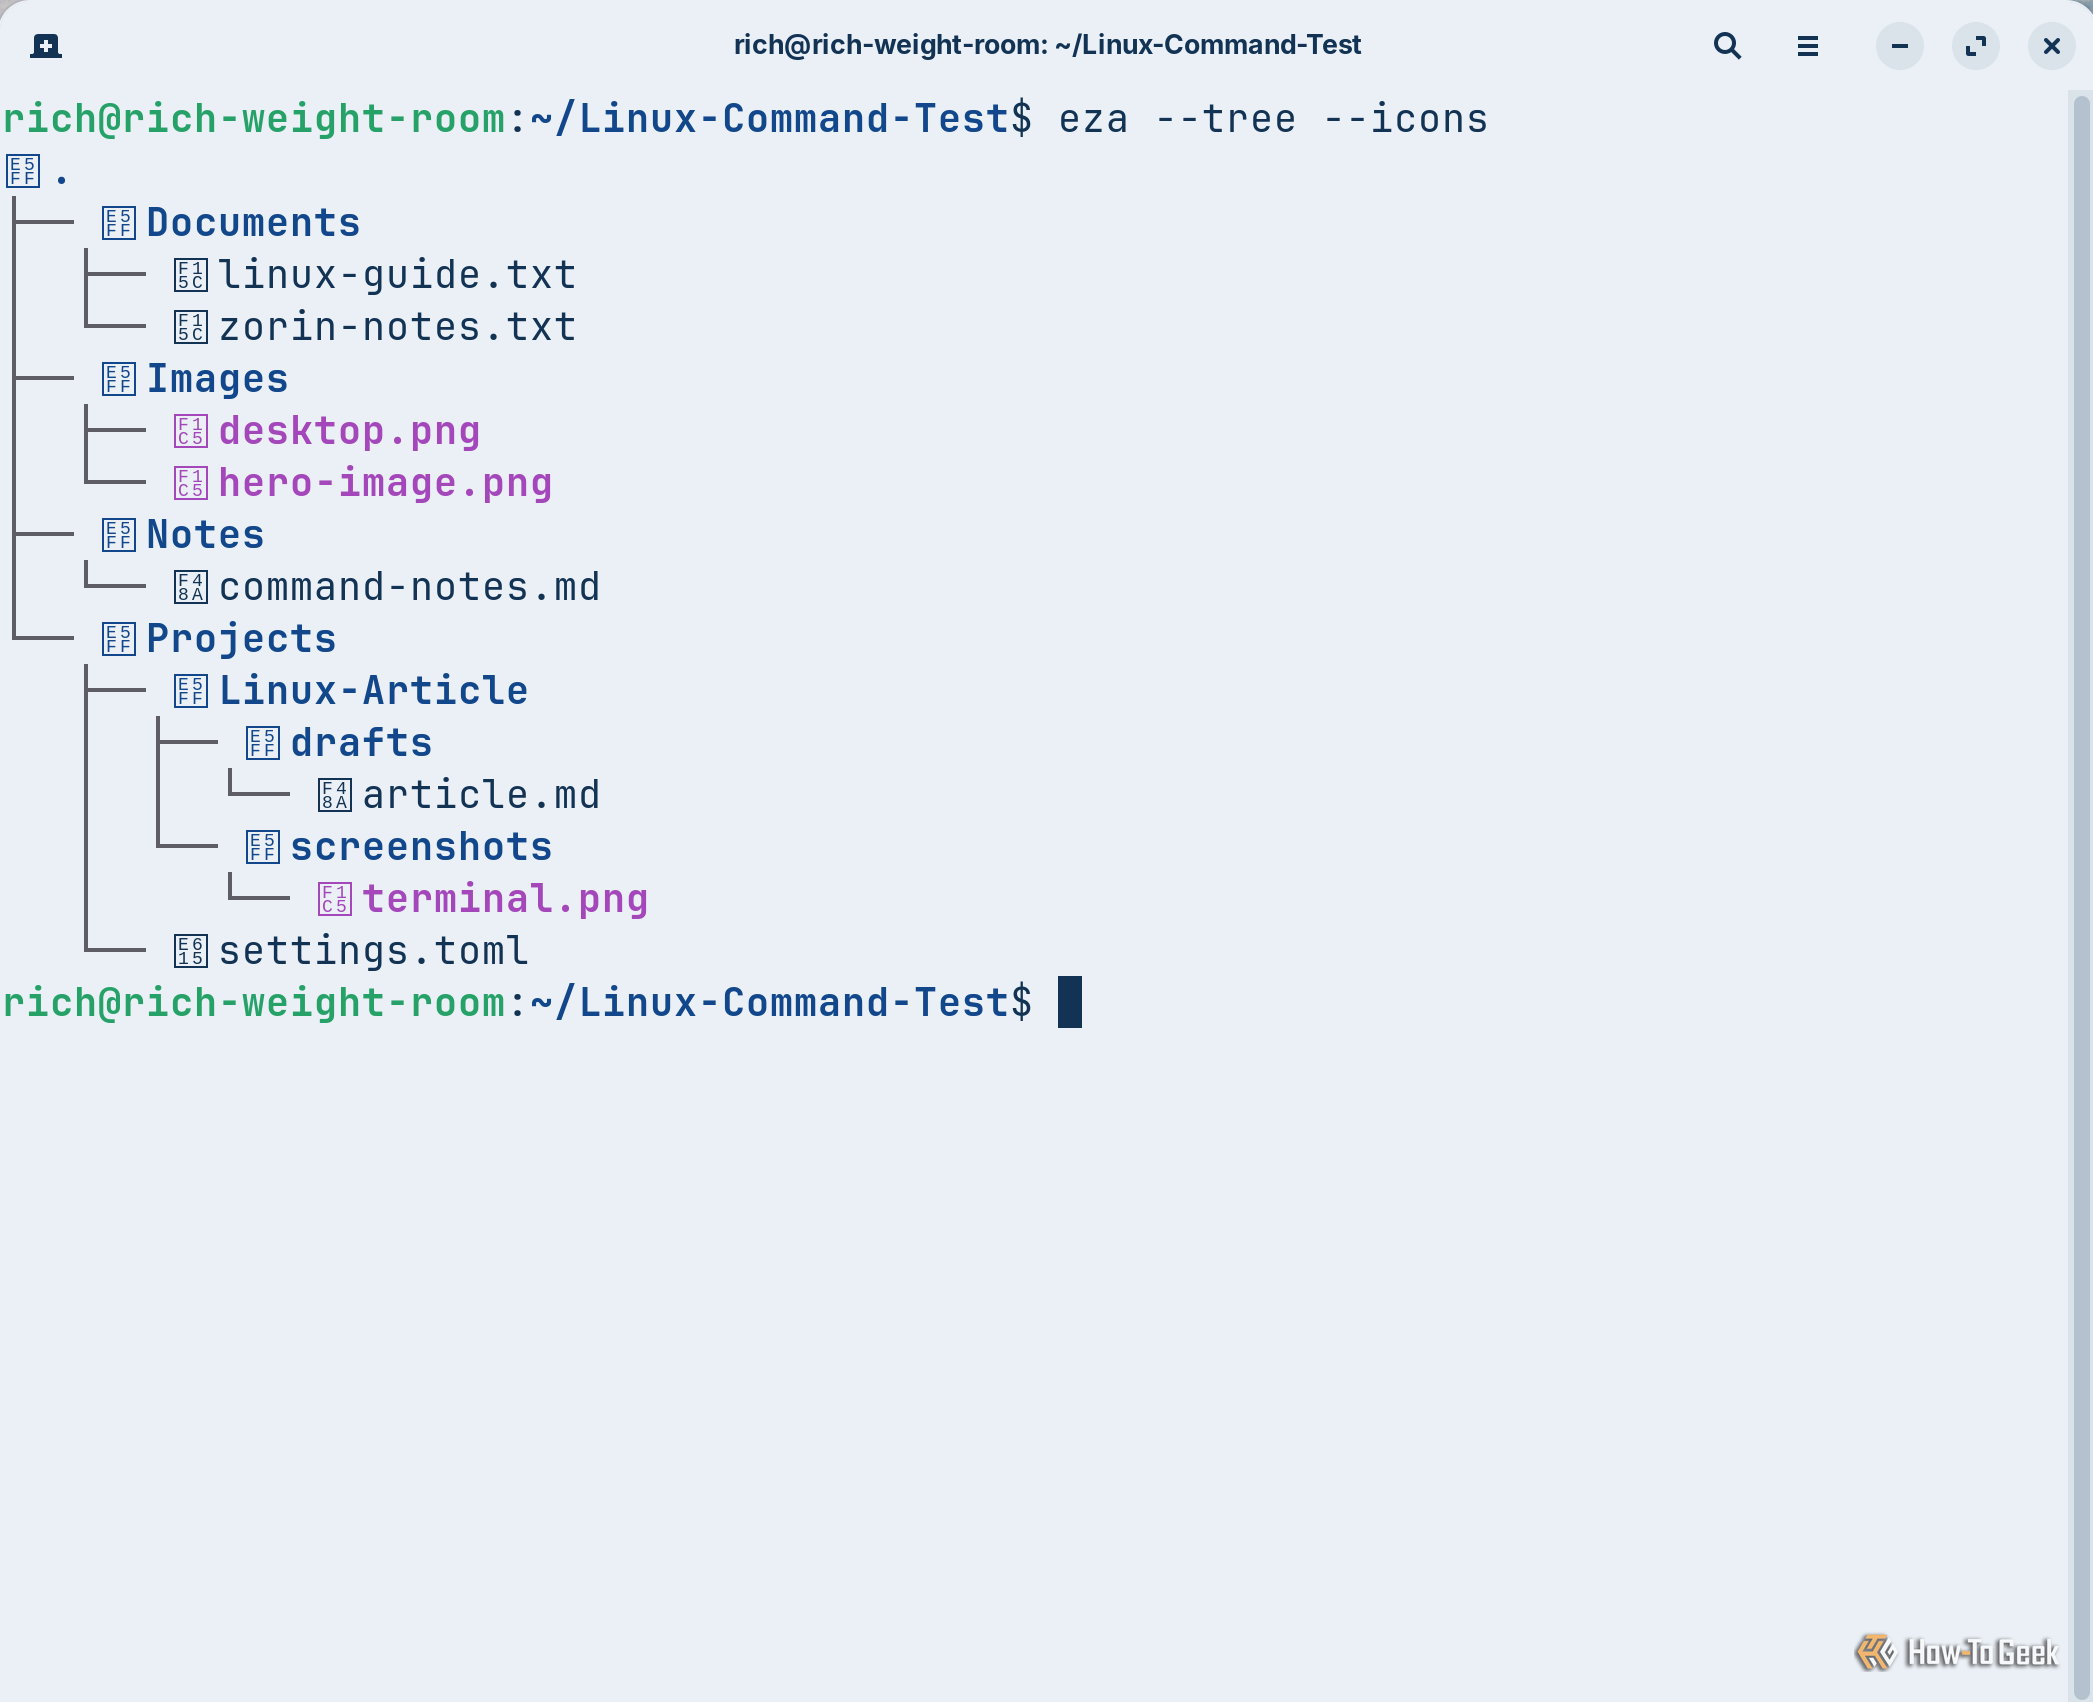Click the bottom prompt ~/Linux-Command-Test path

(x=768, y=1003)
